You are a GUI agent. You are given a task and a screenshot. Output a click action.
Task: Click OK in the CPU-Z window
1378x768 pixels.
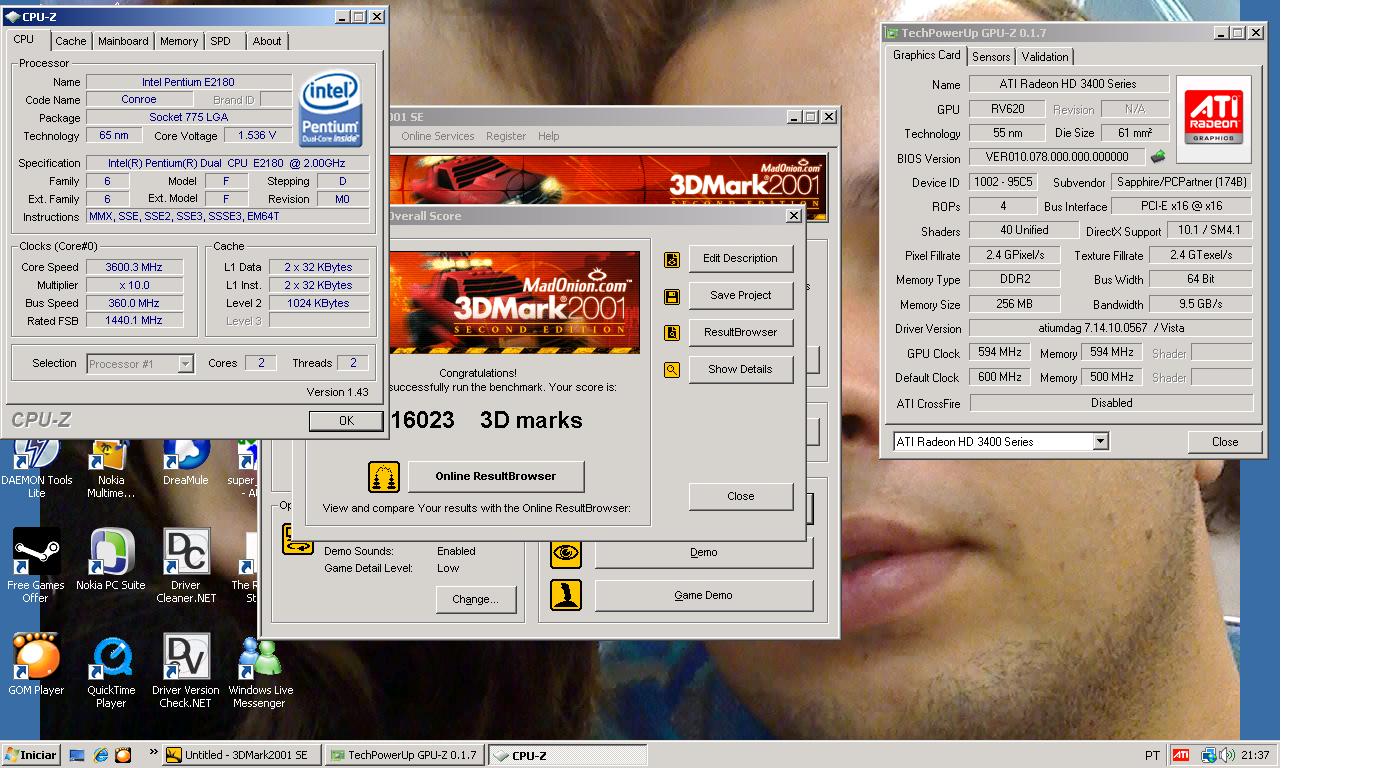[346, 421]
